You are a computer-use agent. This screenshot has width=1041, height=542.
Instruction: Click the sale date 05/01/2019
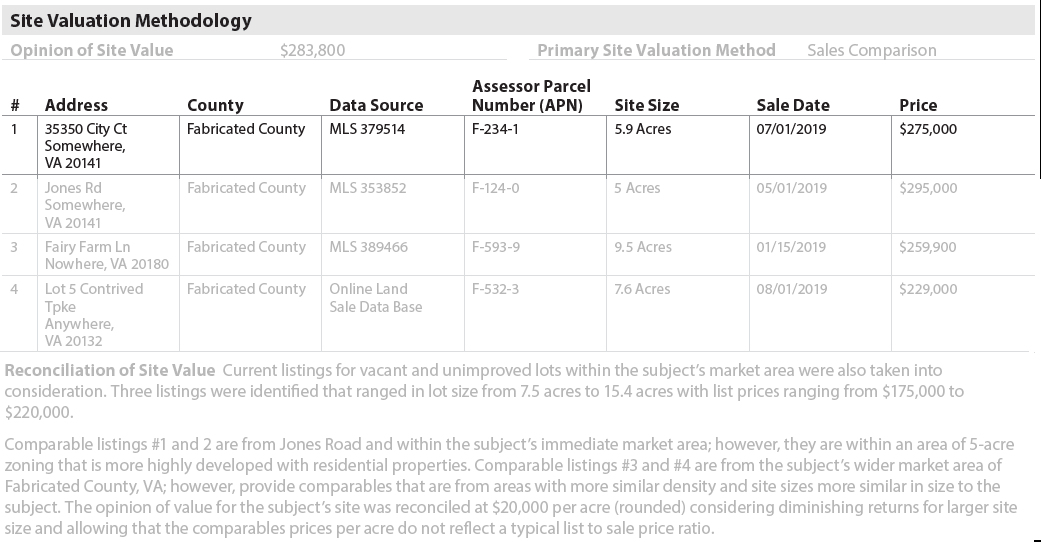pos(791,188)
